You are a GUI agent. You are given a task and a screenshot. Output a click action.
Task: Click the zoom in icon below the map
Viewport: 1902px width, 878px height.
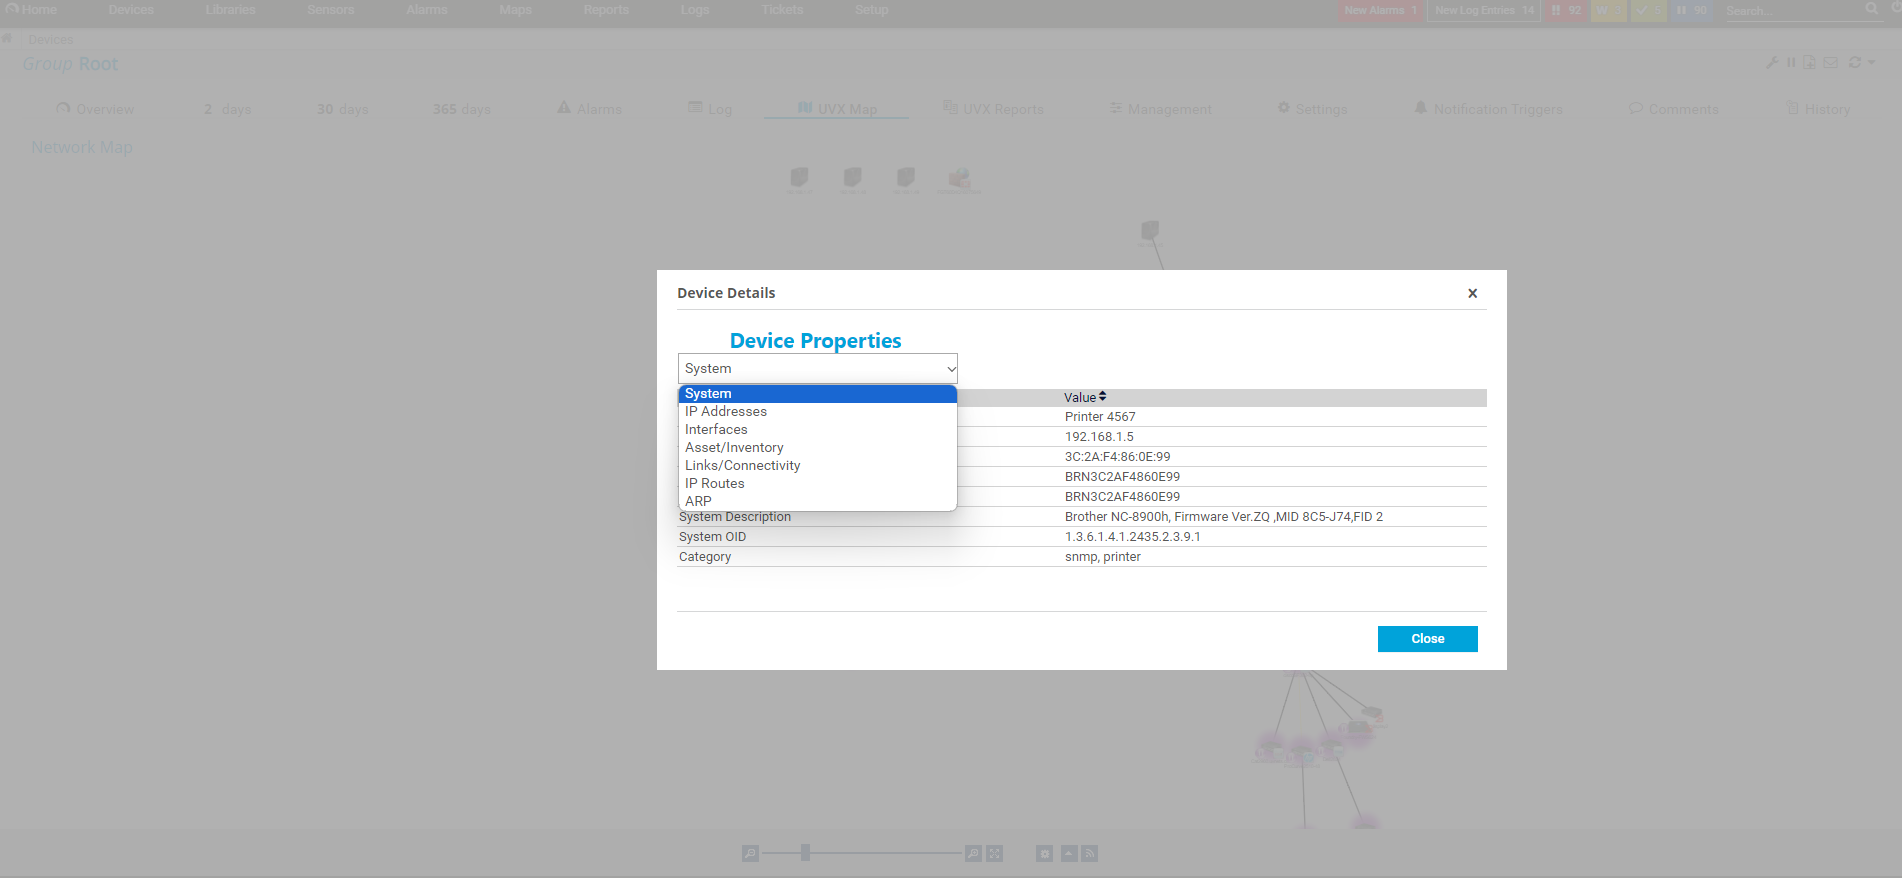pos(973,853)
